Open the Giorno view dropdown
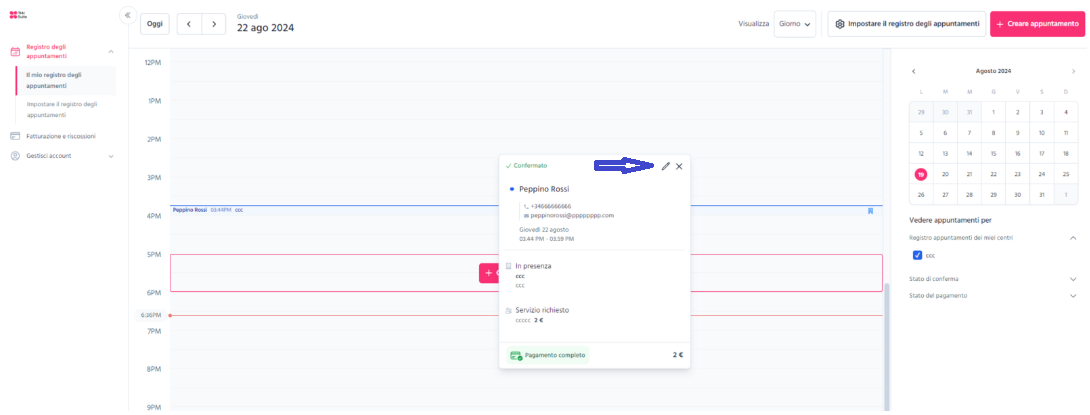1090x415 pixels. point(795,24)
